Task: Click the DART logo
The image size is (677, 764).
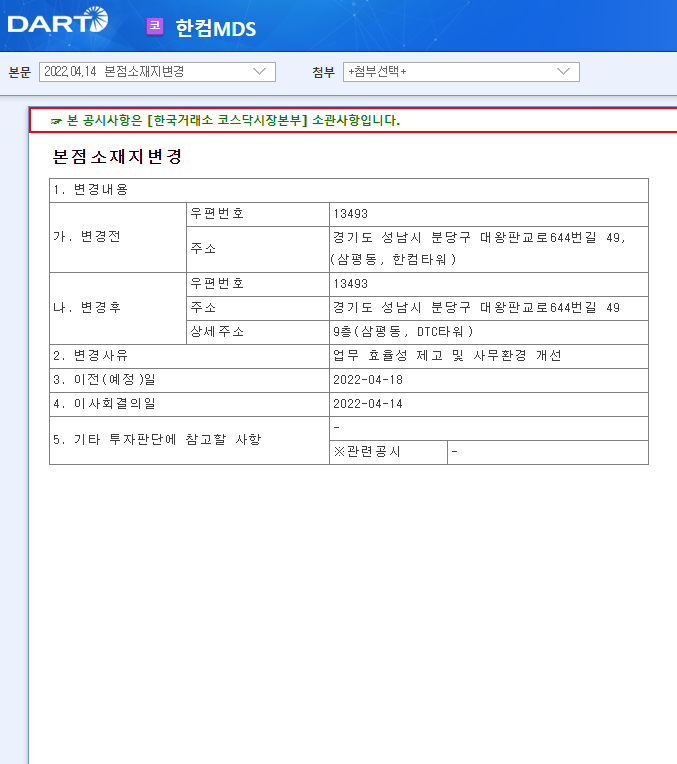Action: pos(58,21)
